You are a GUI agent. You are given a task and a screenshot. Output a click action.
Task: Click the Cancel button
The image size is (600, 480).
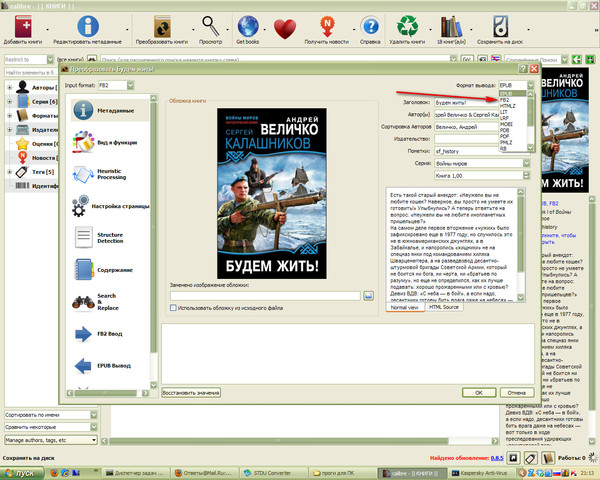(517, 393)
